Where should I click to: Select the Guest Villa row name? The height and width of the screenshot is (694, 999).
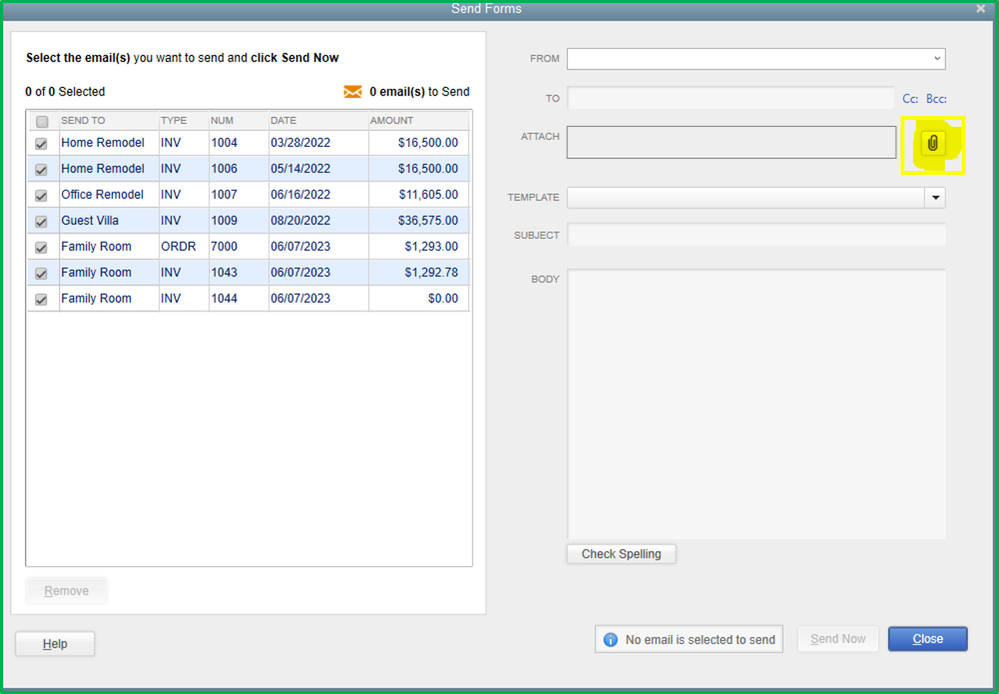coord(90,220)
